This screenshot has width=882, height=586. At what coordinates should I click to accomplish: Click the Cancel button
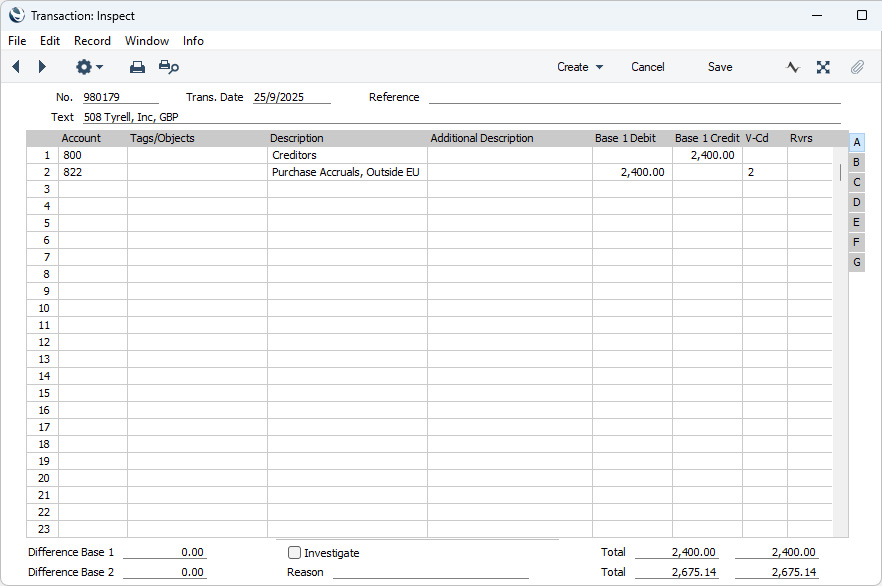tap(647, 67)
